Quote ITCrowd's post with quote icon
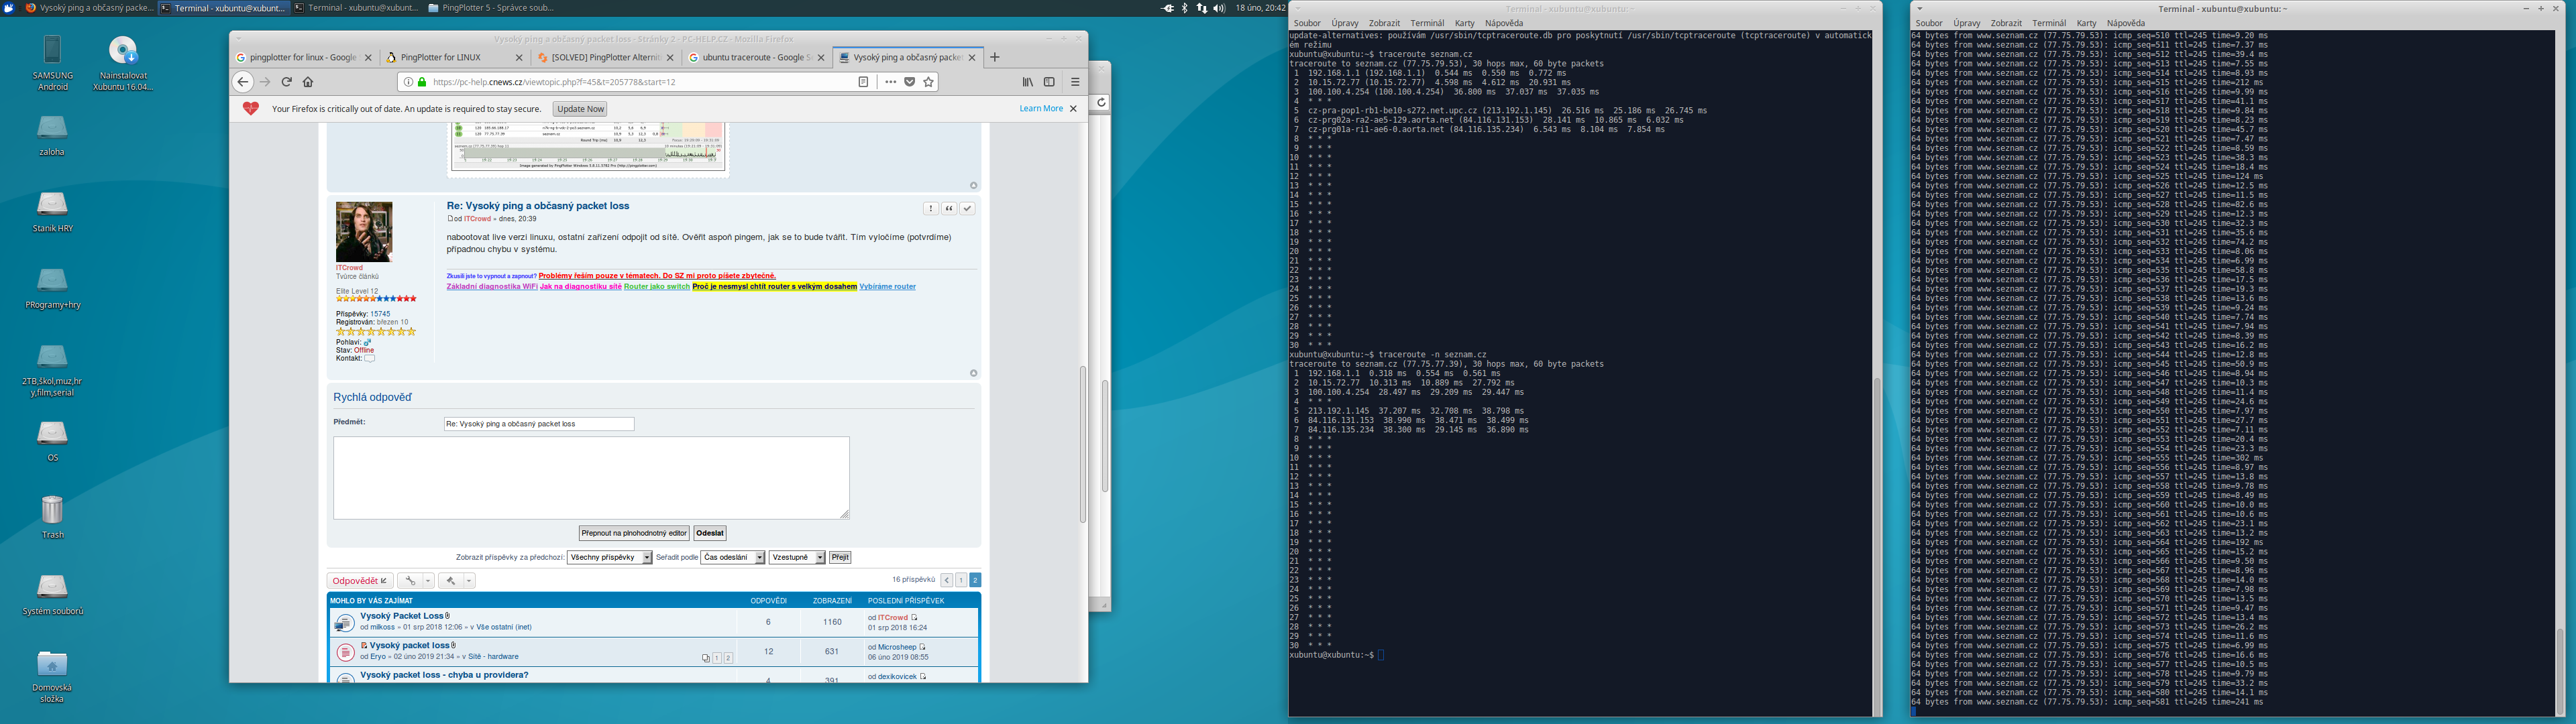2576x724 pixels. coord(949,208)
